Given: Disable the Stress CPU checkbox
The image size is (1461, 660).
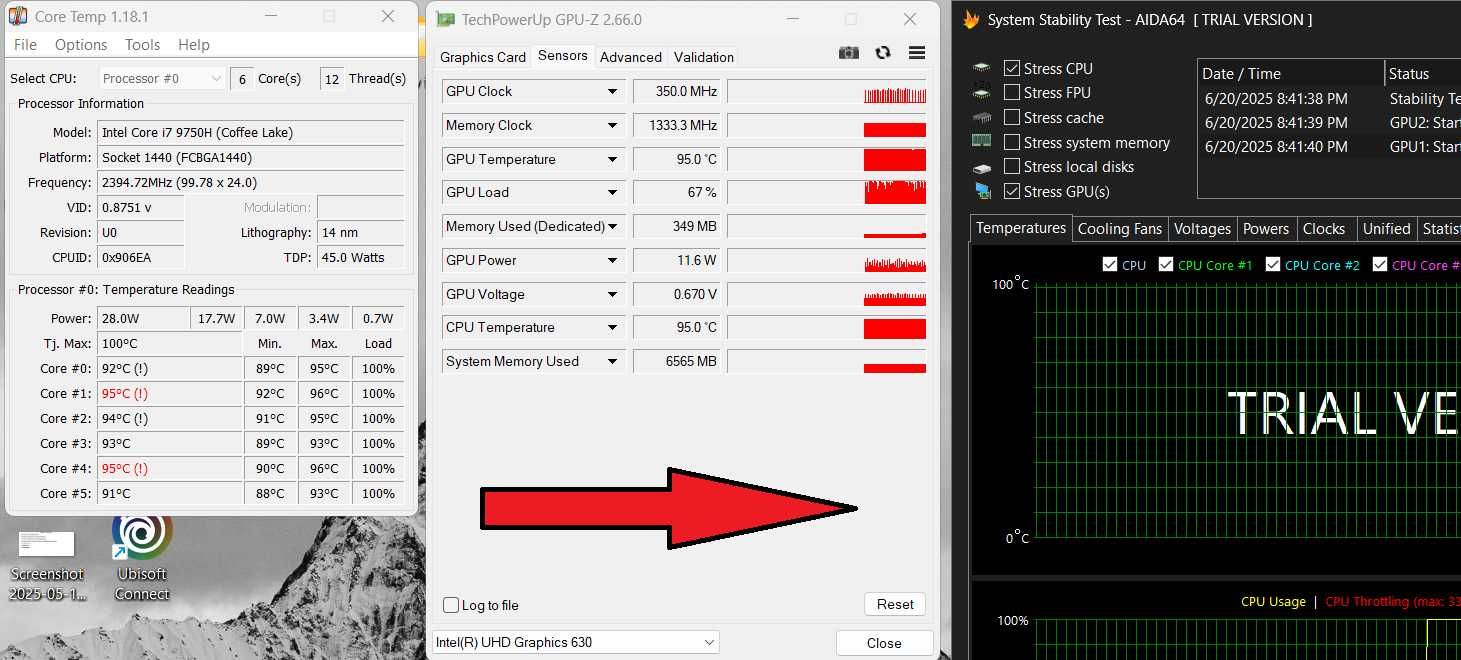Looking at the screenshot, I should [1012, 68].
